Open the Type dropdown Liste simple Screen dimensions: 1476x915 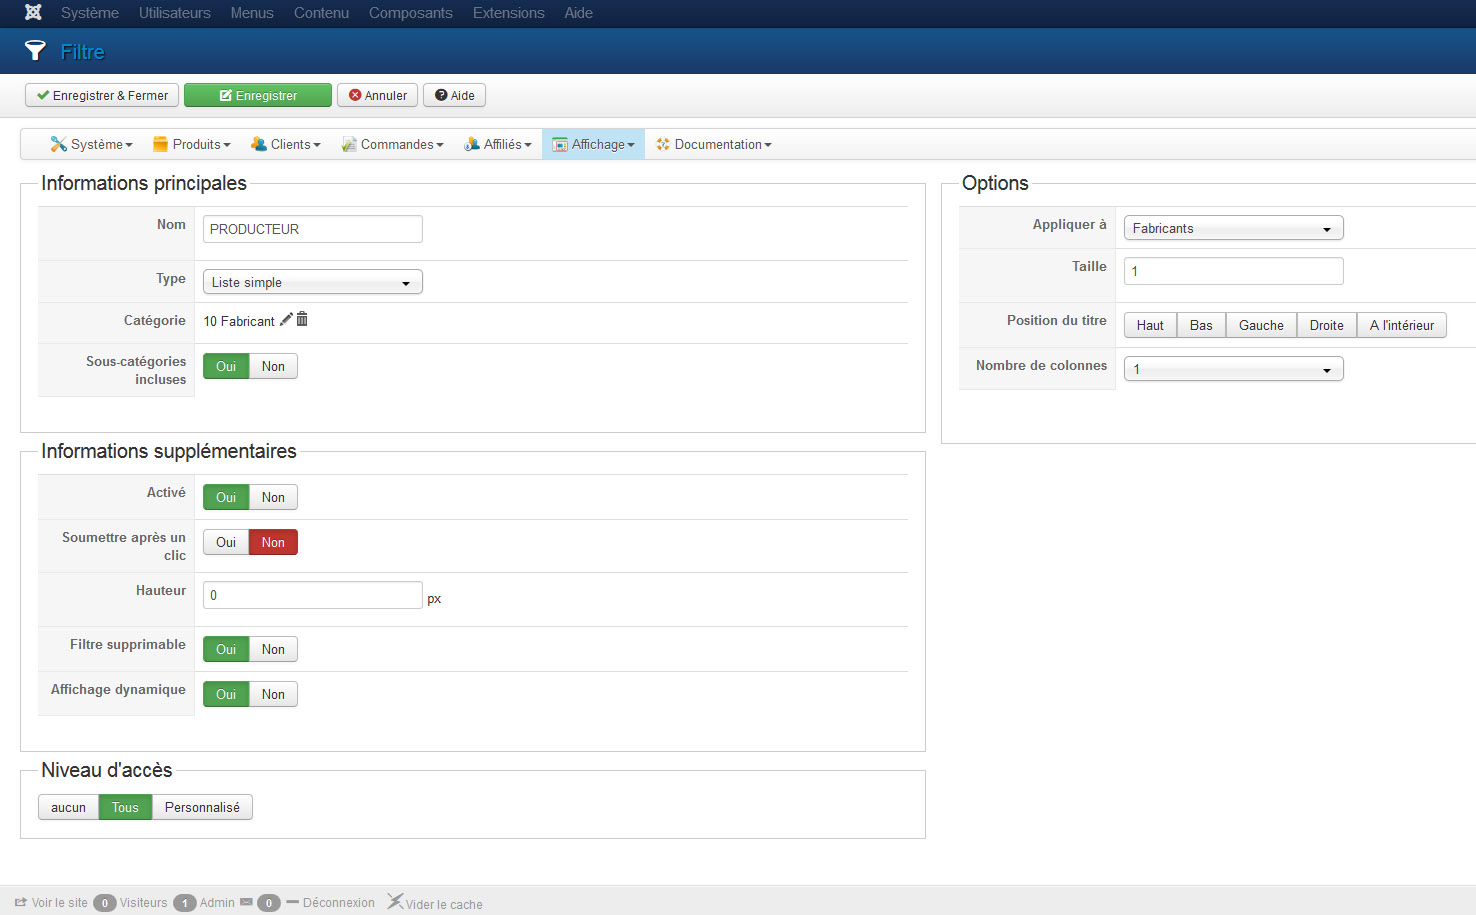click(312, 282)
